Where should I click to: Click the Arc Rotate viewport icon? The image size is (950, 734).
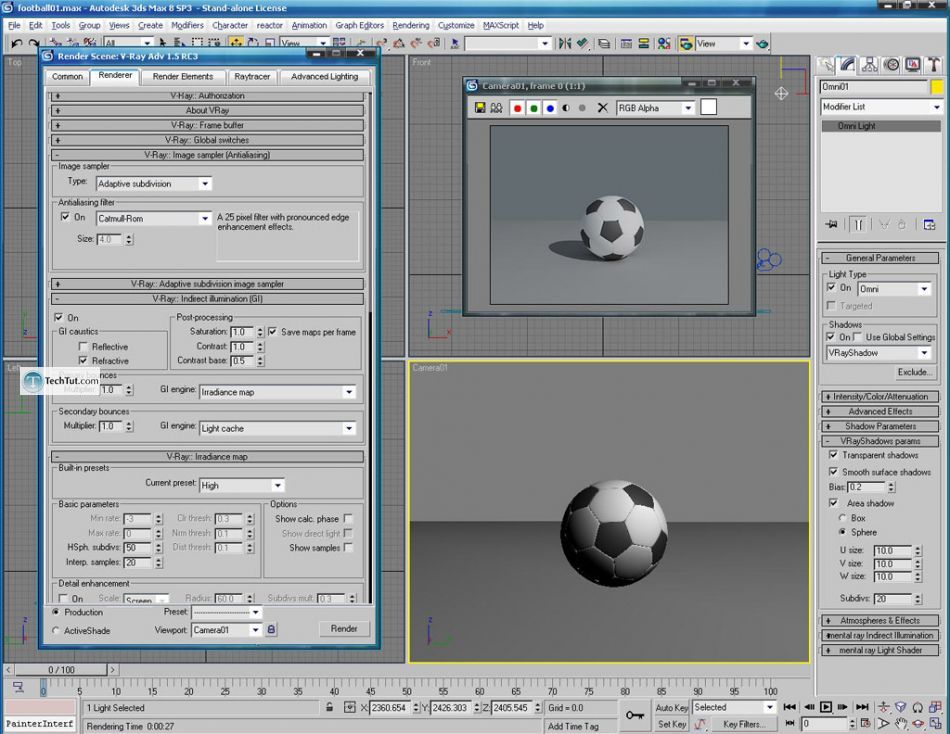[918, 723]
